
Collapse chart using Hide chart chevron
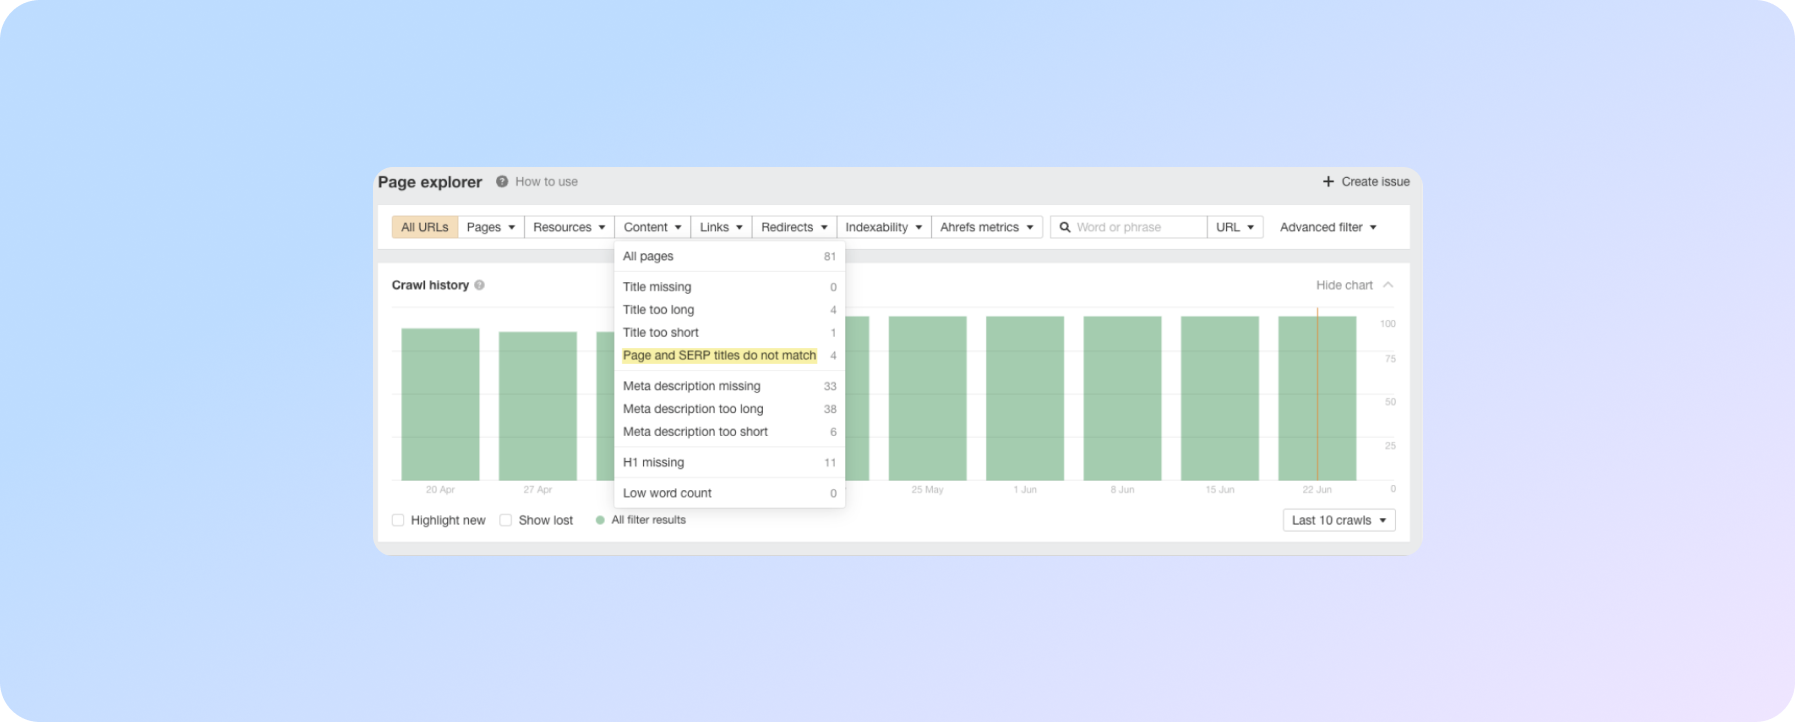click(x=1388, y=285)
